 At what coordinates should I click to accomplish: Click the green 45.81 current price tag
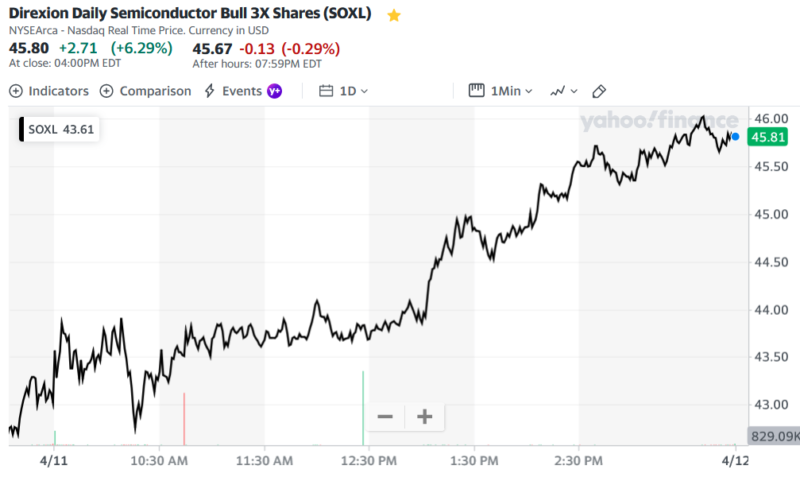point(767,137)
